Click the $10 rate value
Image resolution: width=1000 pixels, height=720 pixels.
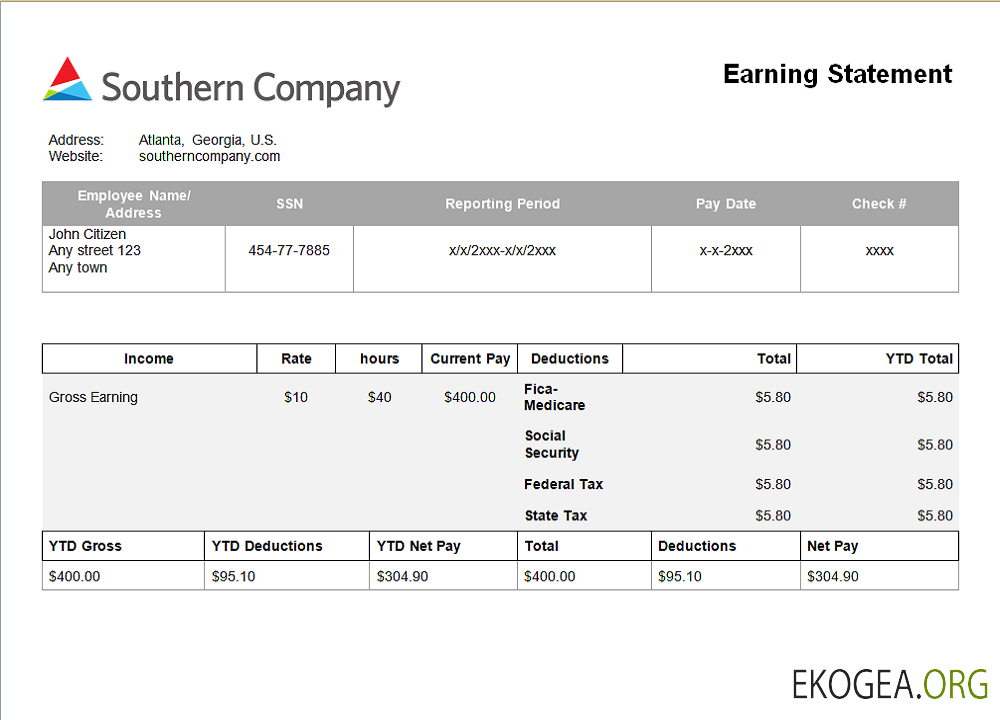296,397
